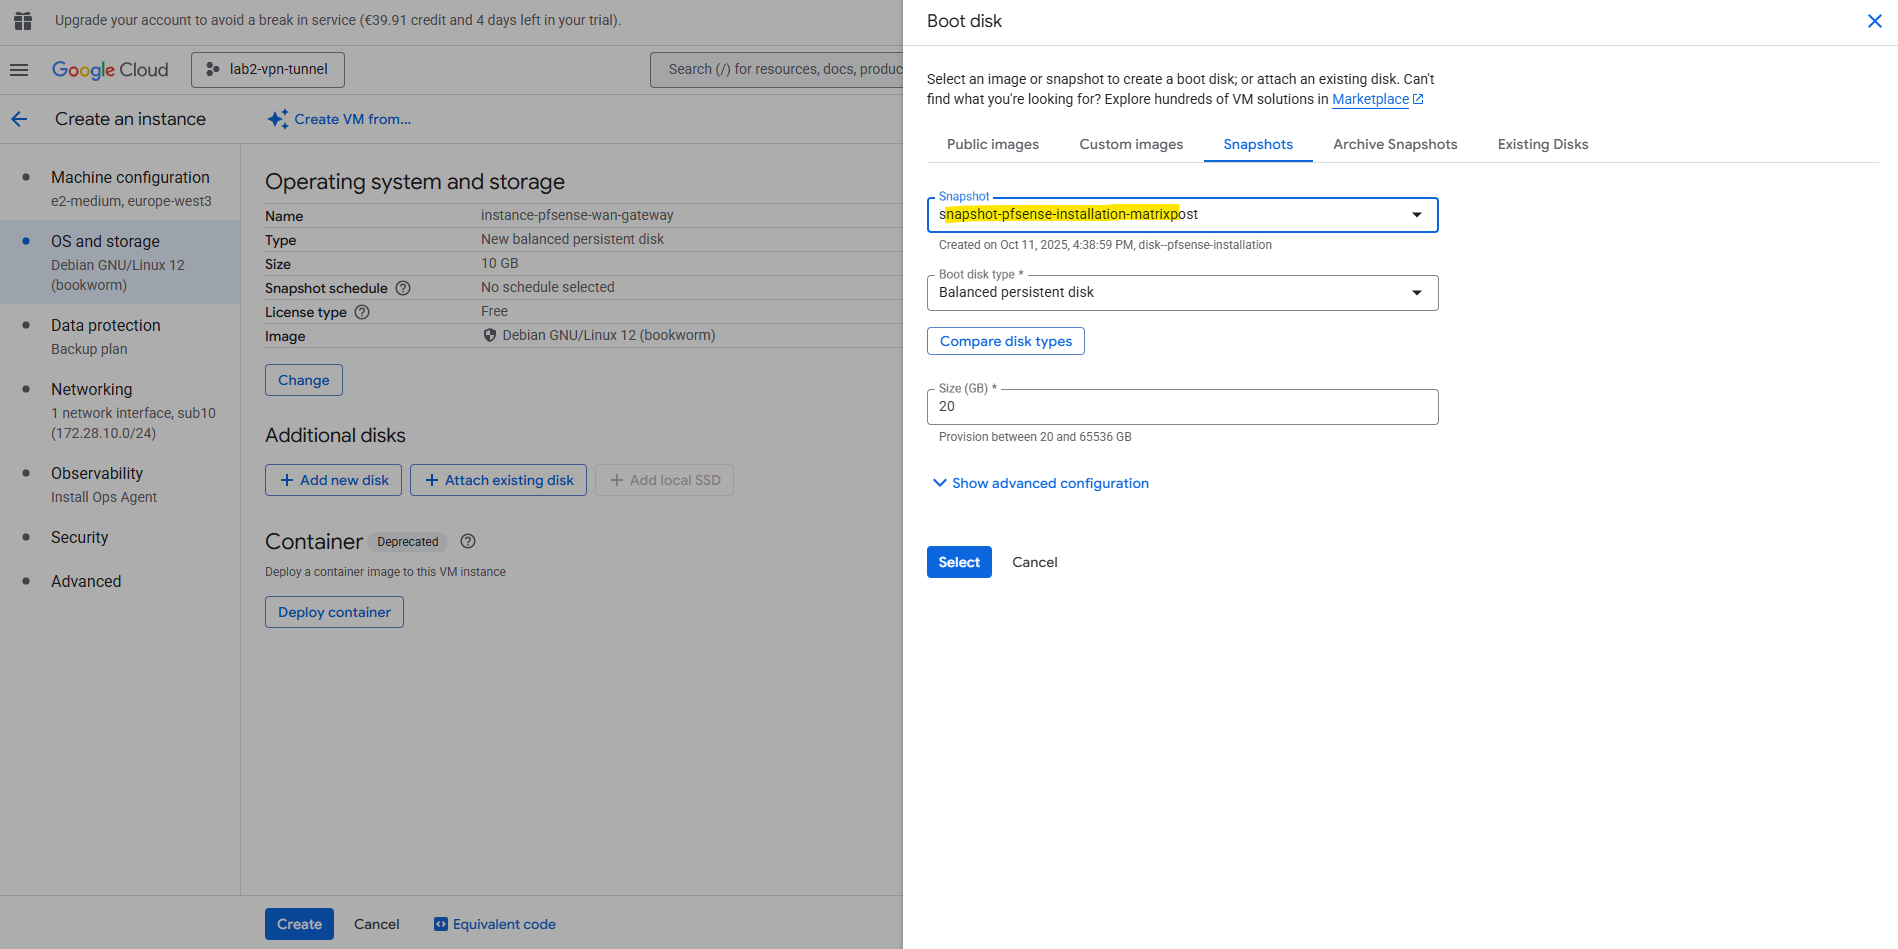Open the Boot disk type dropdown
Screen dimensions: 1898x949
[1416, 293]
